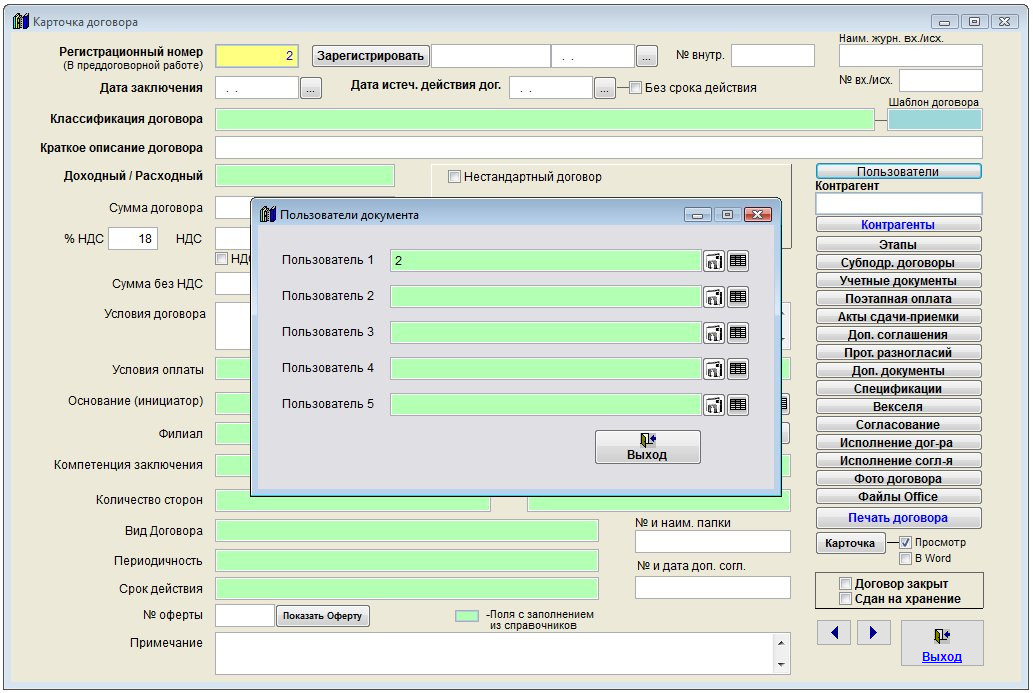Open the table list icon for Пользователь 2

pos(738,297)
